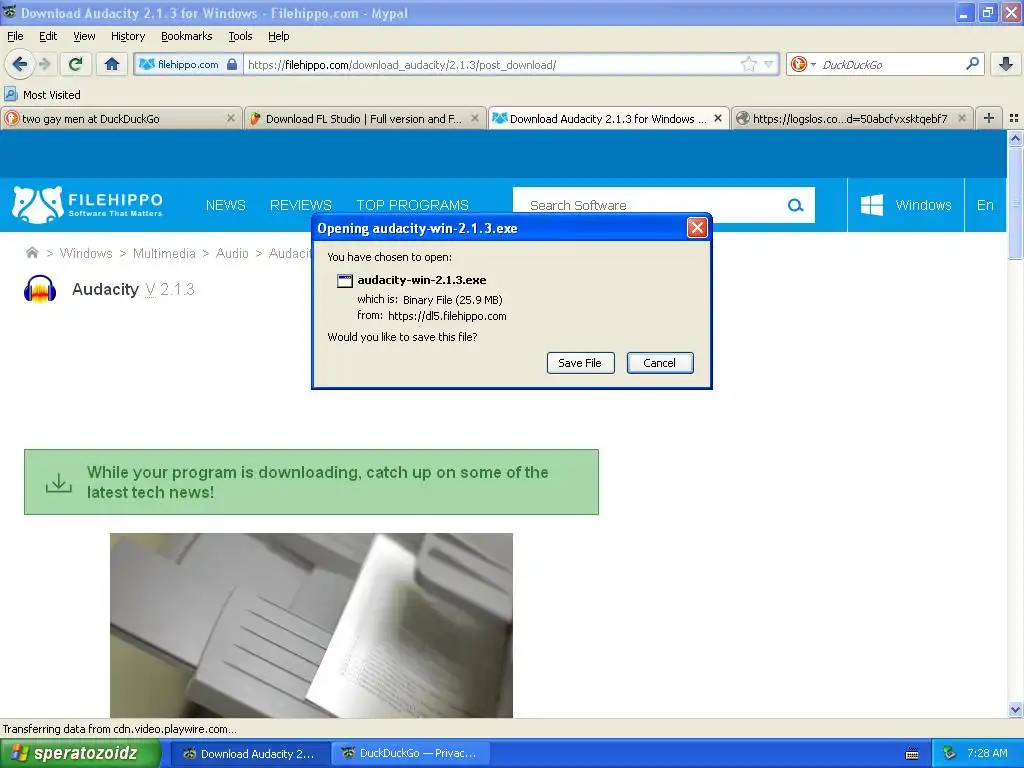Image resolution: width=1024 pixels, height=768 pixels.
Task: Open the REVIEWS section
Action: [300, 205]
